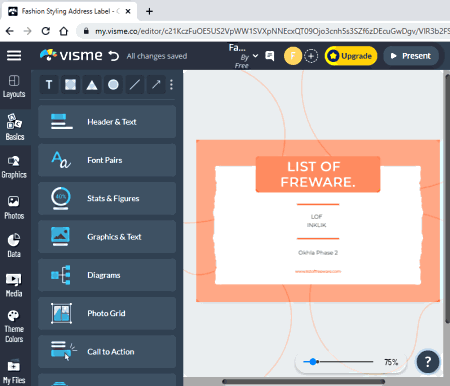
Task: Select the circle shape tool
Action: [x=113, y=85]
